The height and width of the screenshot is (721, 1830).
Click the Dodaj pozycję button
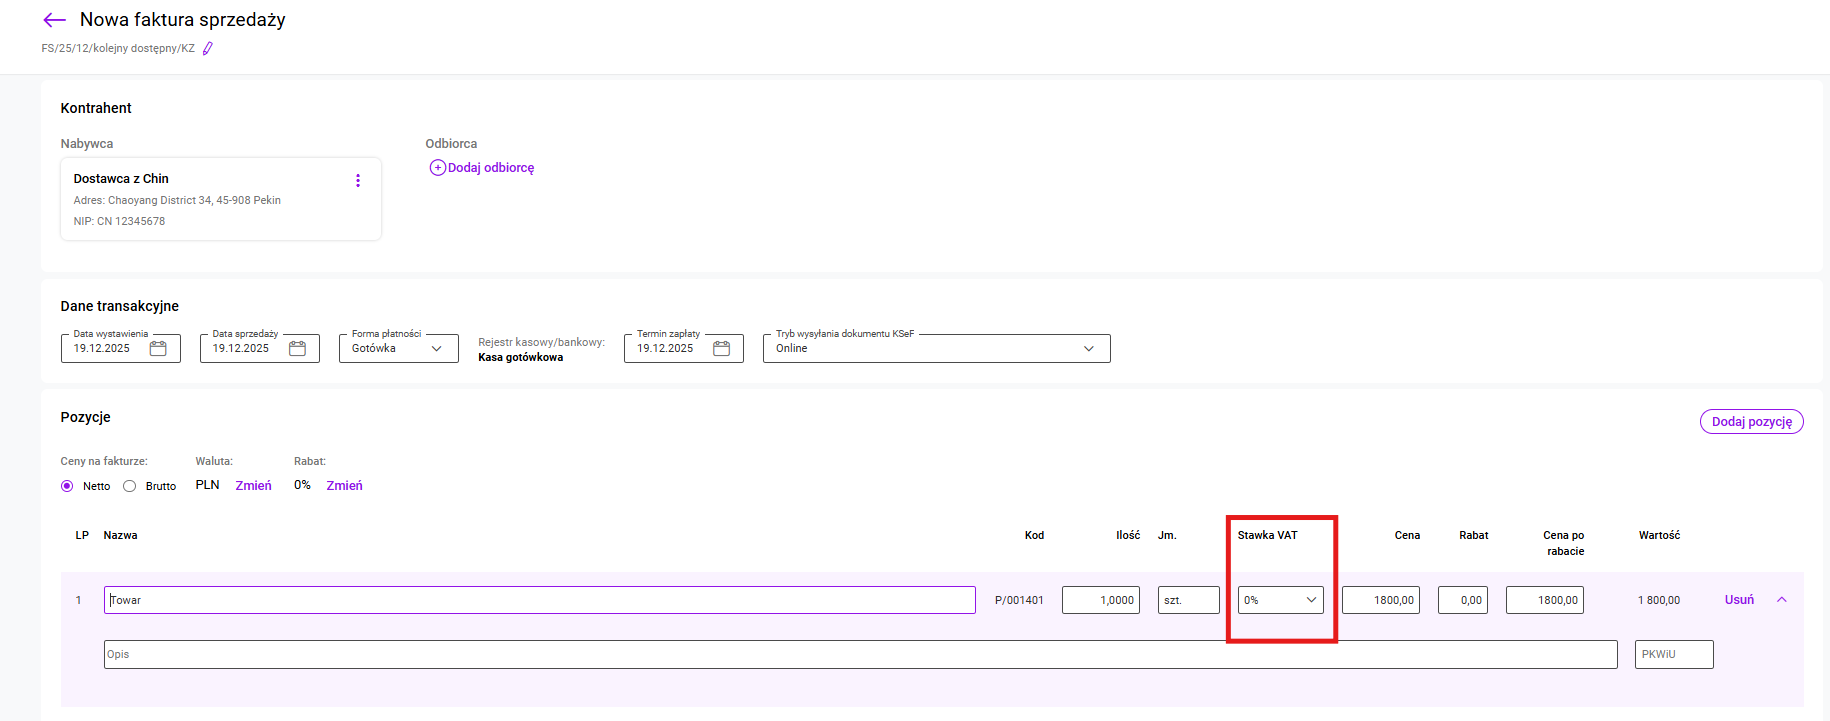[x=1751, y=422]
